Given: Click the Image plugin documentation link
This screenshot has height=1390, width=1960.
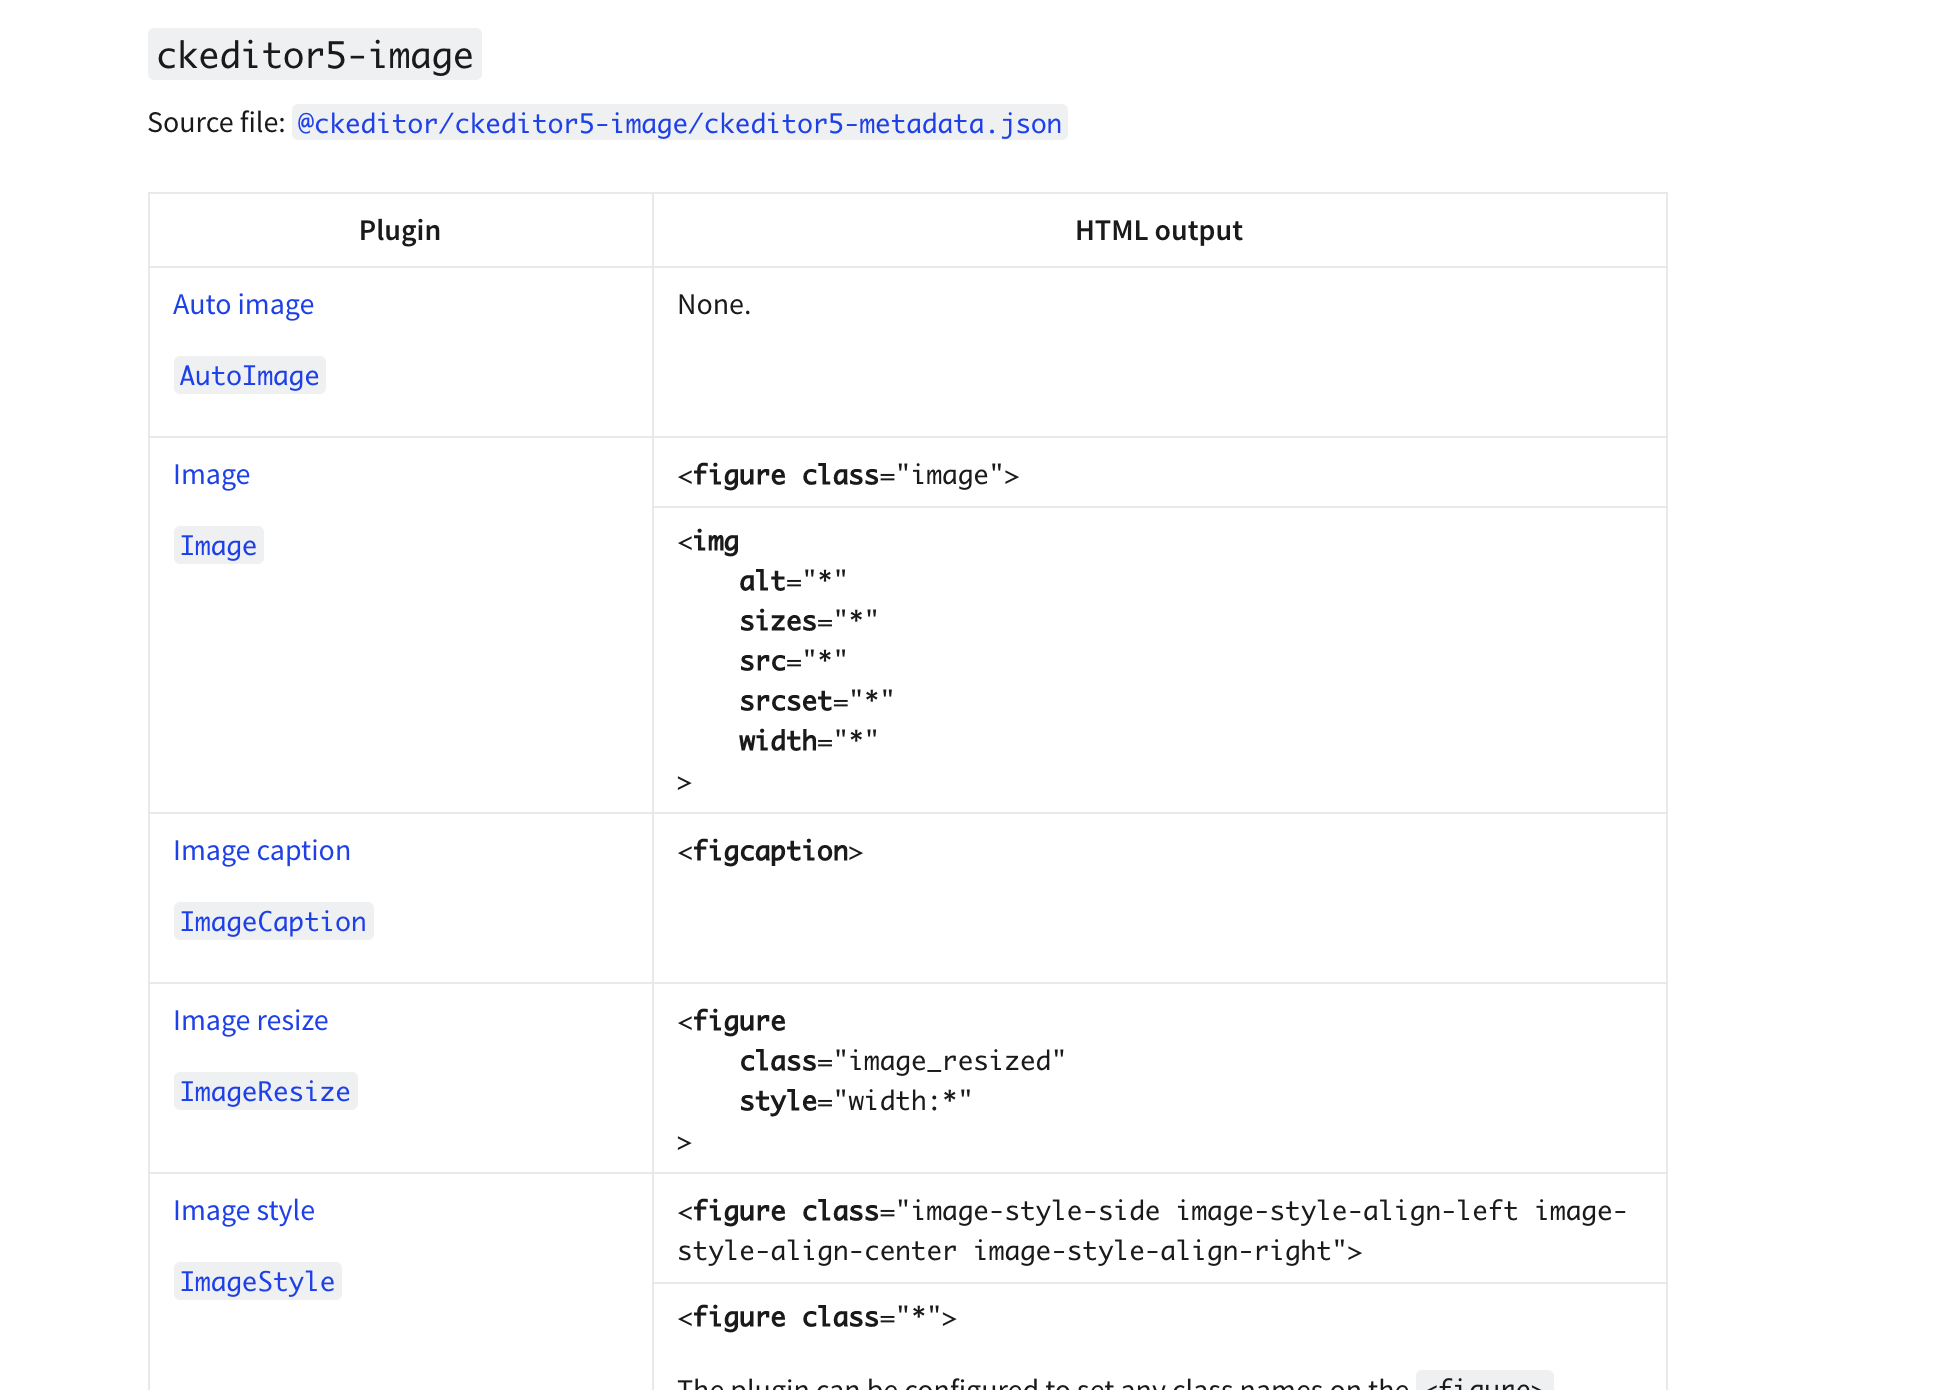Looking at the screenshot, I should pos(211,474).
